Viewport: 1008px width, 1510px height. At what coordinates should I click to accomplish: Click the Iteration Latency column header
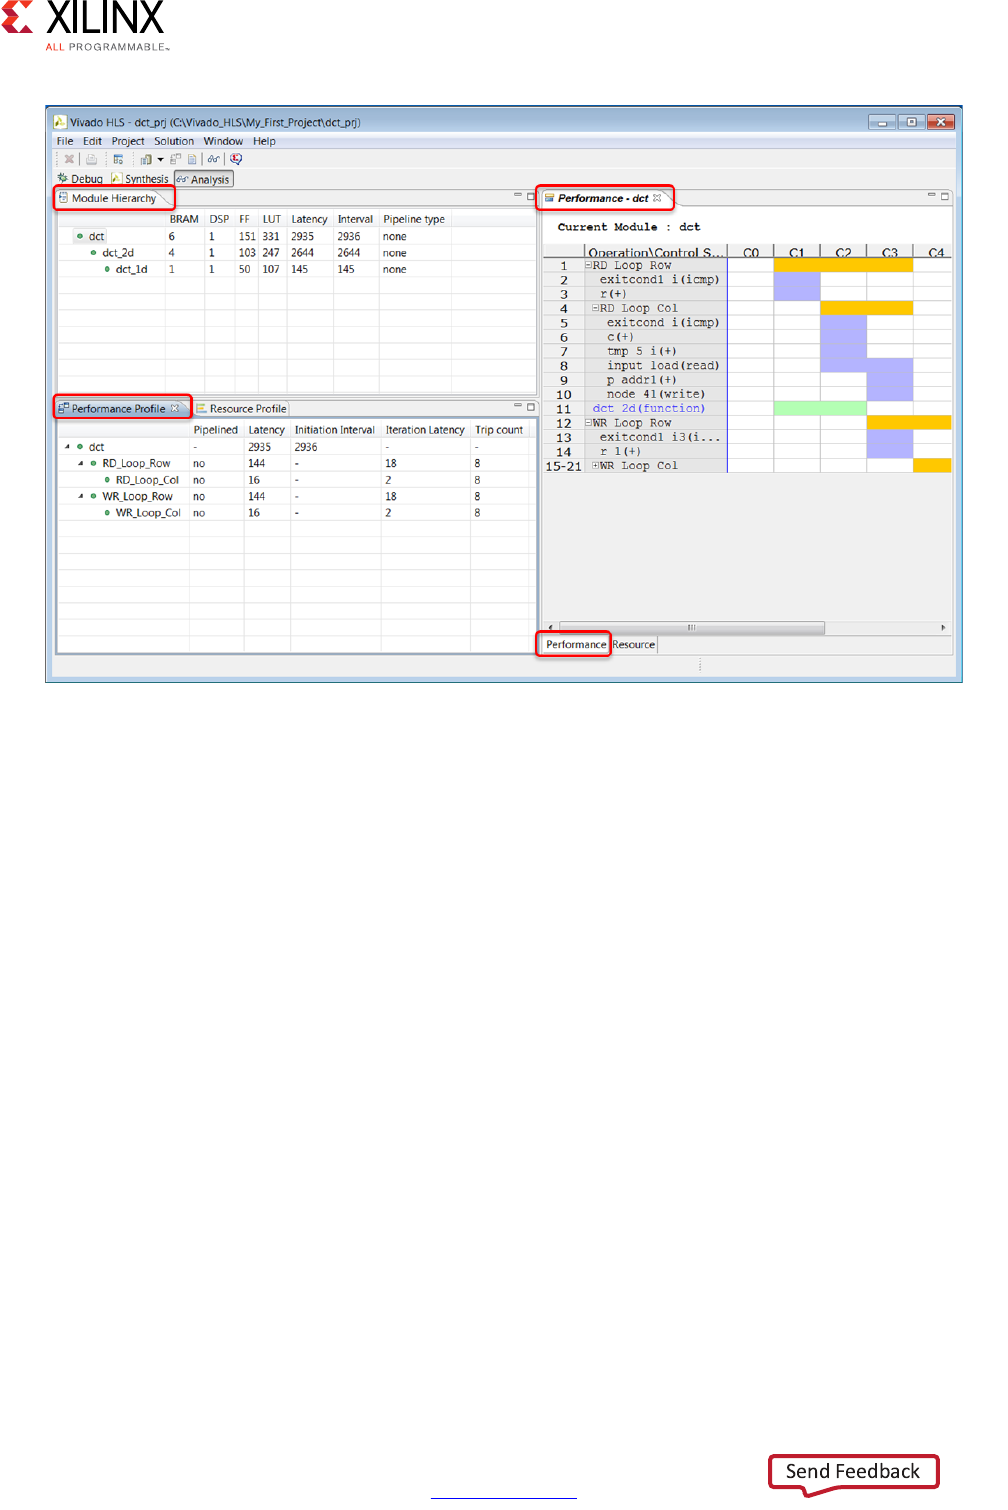coord(425,430)
